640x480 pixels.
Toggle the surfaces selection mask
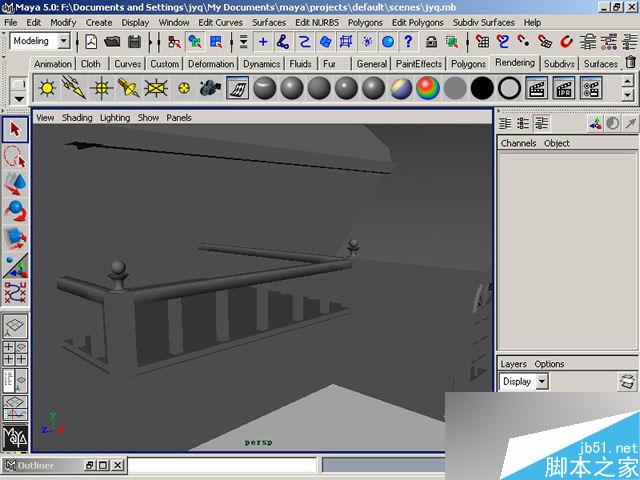coord(325,42)
